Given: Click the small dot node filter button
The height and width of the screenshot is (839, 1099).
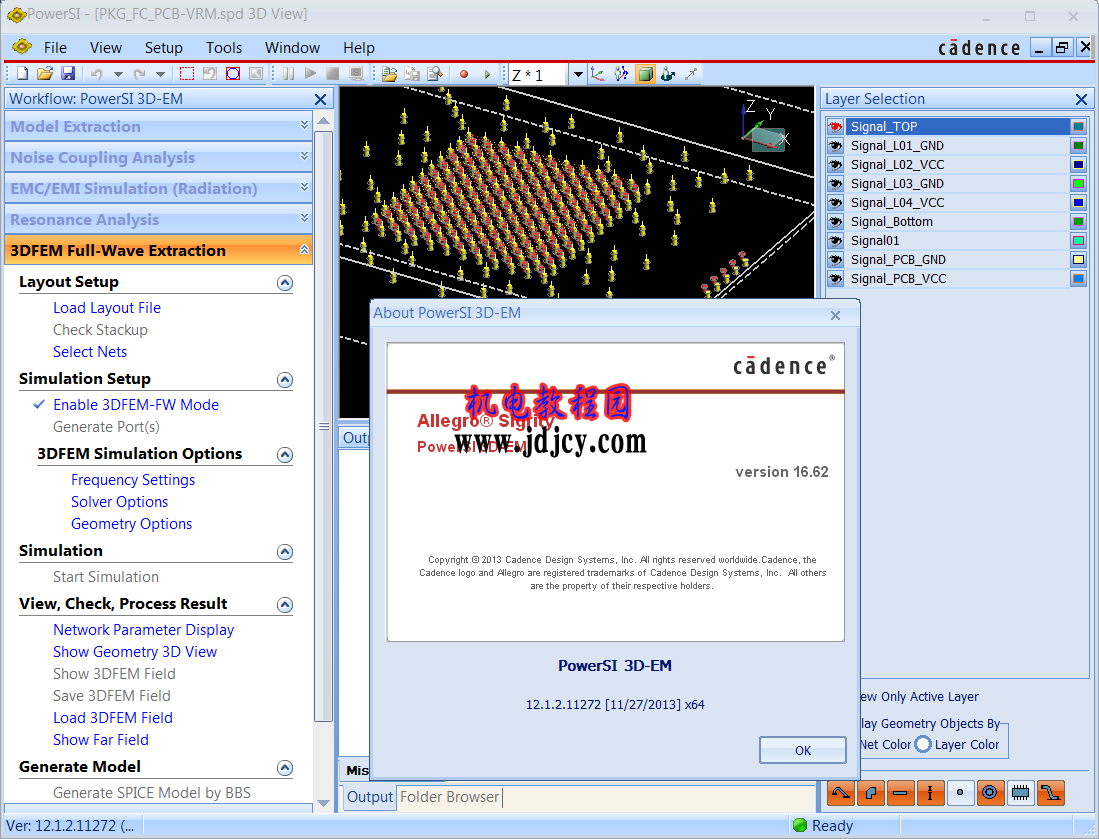Looking at the screenshot, I should click(x=960, y=793).
